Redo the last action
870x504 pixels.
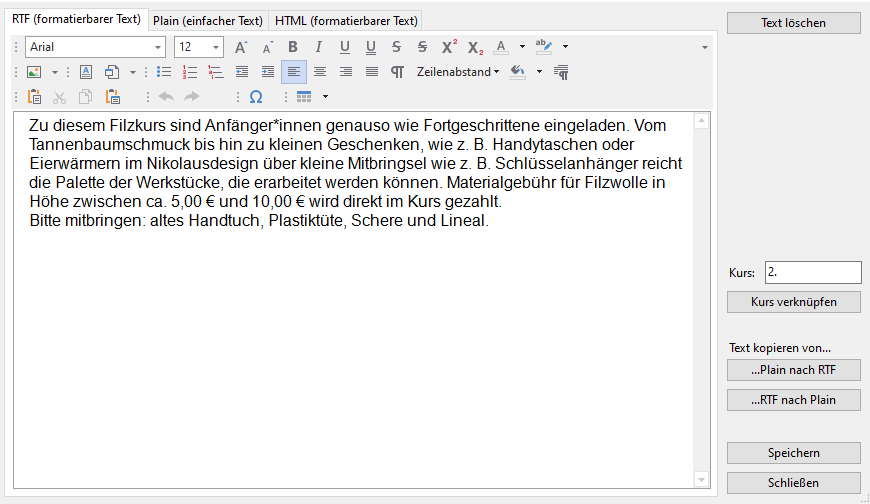click(x=192, y=97)
